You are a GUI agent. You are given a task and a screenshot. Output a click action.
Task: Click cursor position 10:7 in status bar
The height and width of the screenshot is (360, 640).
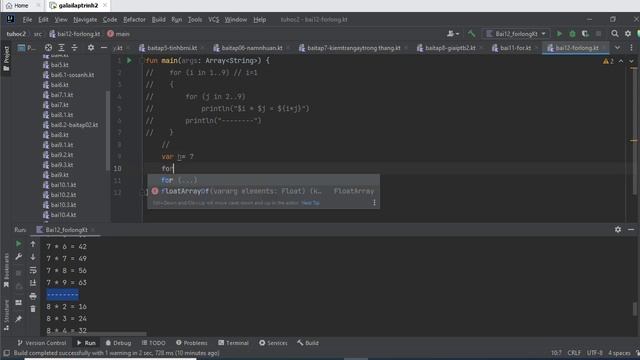[556, 353]
